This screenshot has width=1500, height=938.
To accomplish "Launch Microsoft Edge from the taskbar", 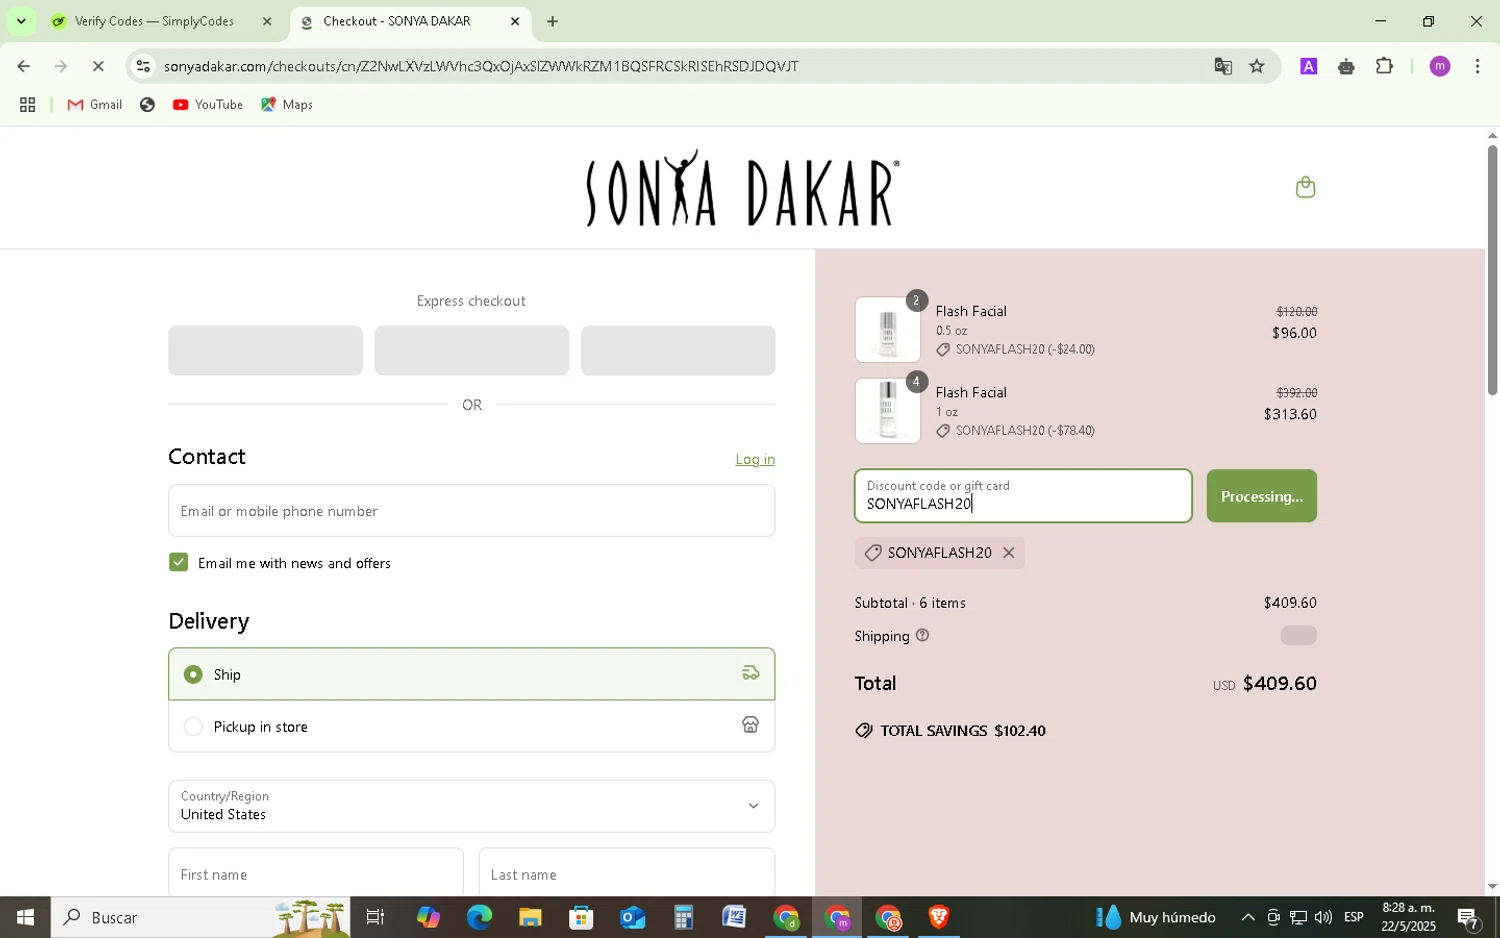I will (x=479, y=917).
